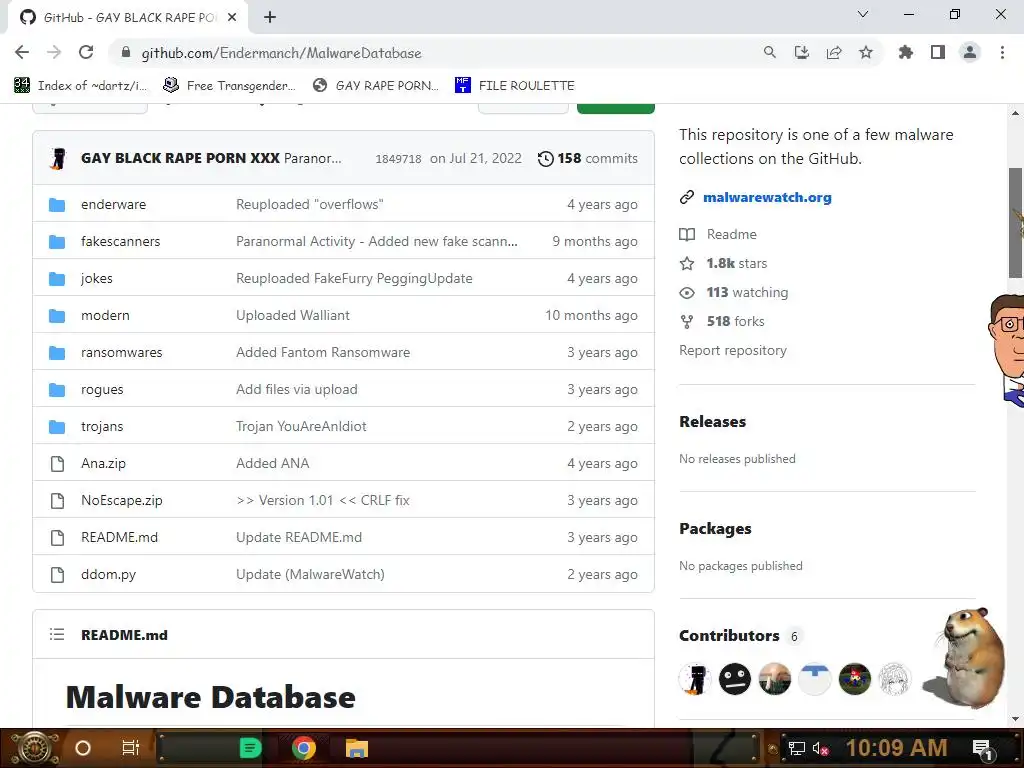Open the Packages section heading
This screenshot has height=768, width=1024.
click(x=715, y=529)
